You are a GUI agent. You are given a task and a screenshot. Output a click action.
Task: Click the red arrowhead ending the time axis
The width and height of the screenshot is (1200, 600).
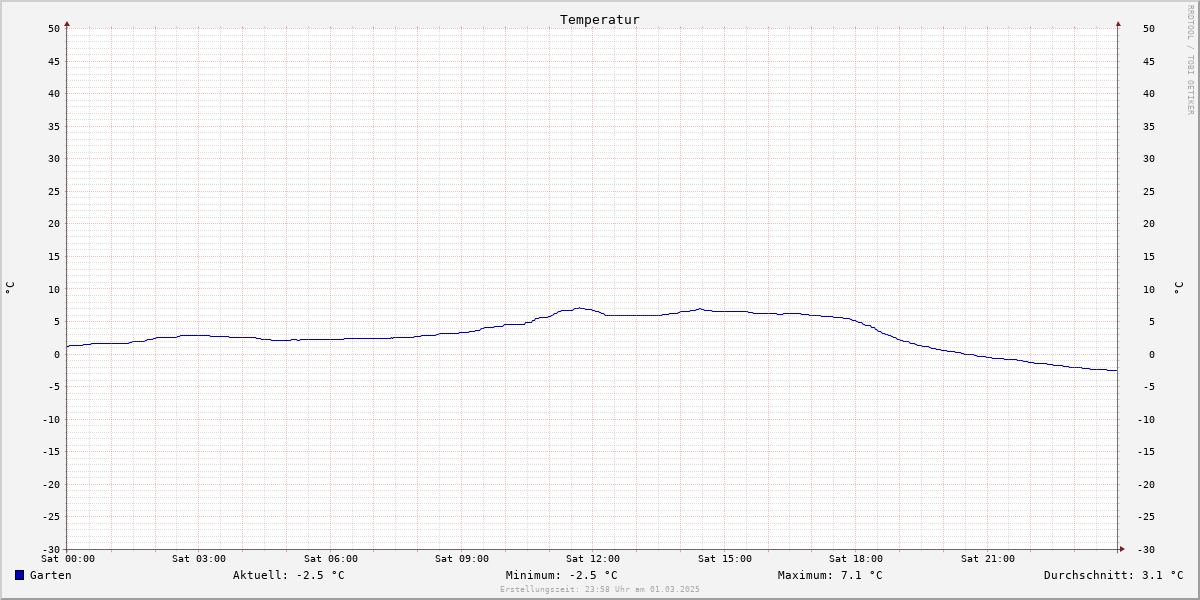[1122, 549]
